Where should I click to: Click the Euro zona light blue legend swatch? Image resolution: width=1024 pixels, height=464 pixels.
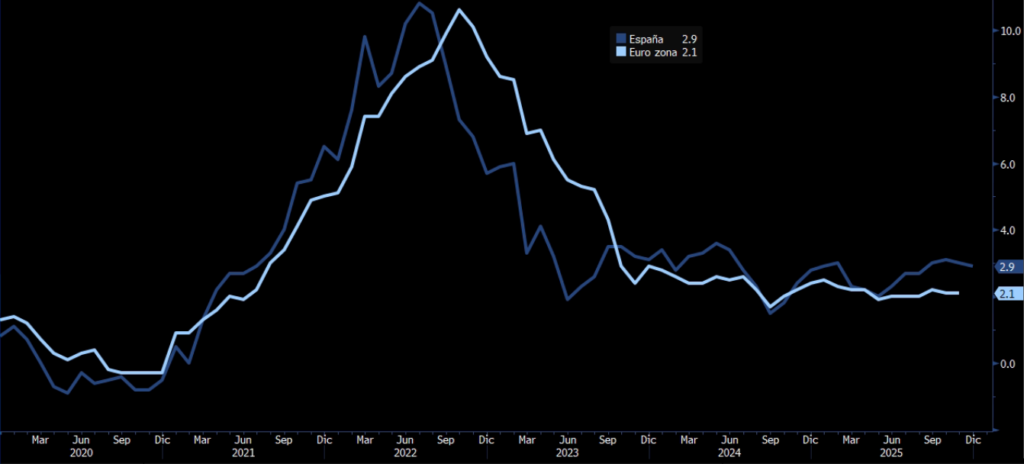coord(621,51)
